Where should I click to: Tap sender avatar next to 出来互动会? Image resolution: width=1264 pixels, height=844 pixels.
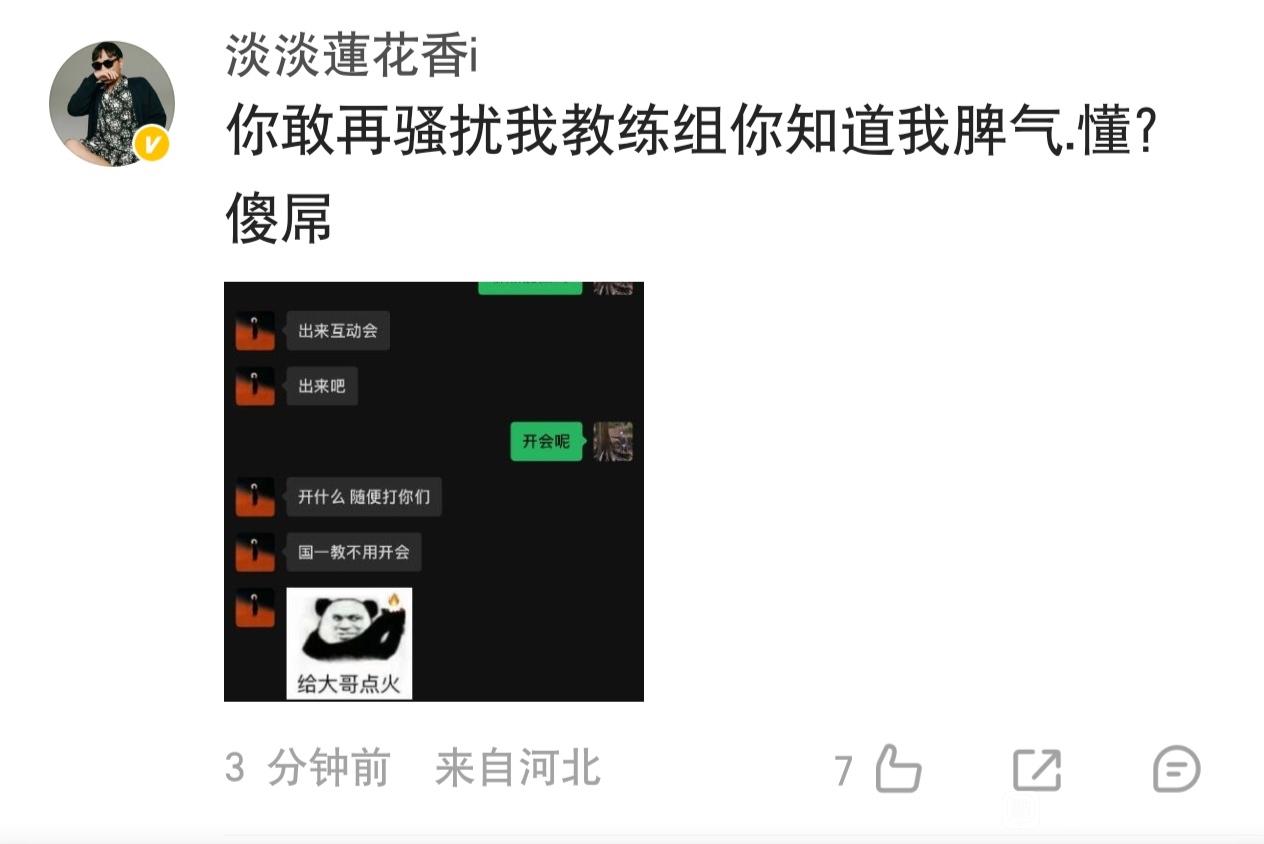(x=255, y=331)
